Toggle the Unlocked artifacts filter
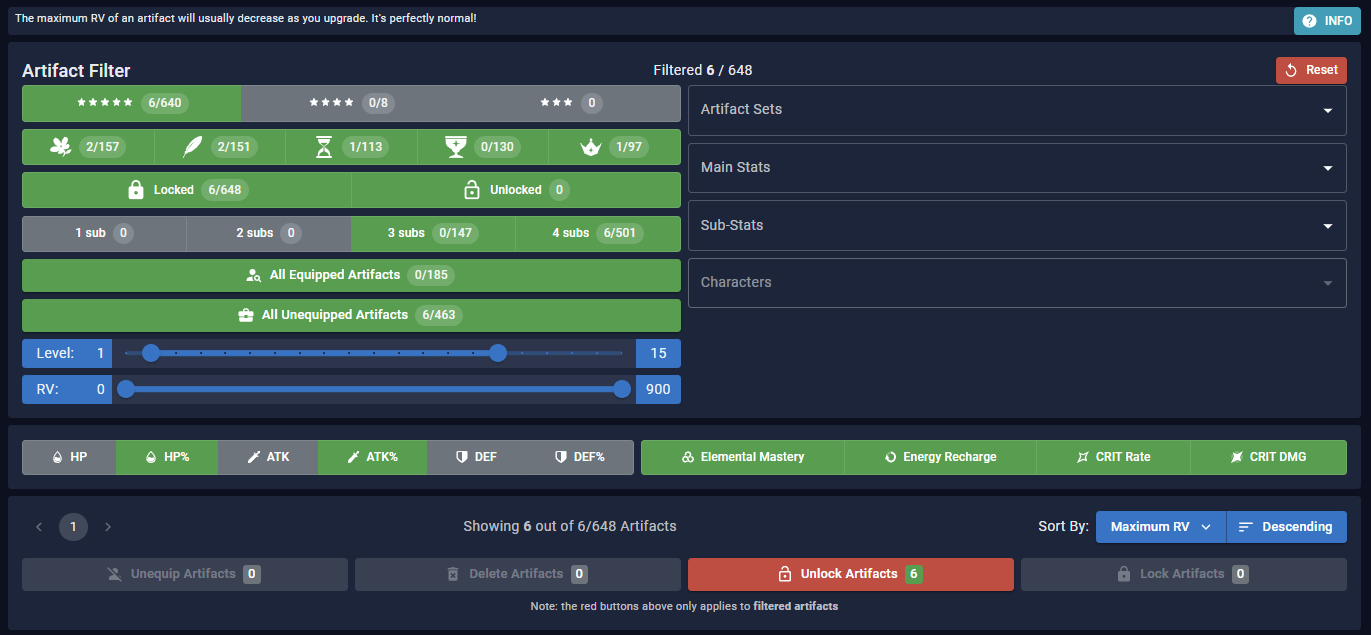1371x635 pixels. click(x=516, y=190)
